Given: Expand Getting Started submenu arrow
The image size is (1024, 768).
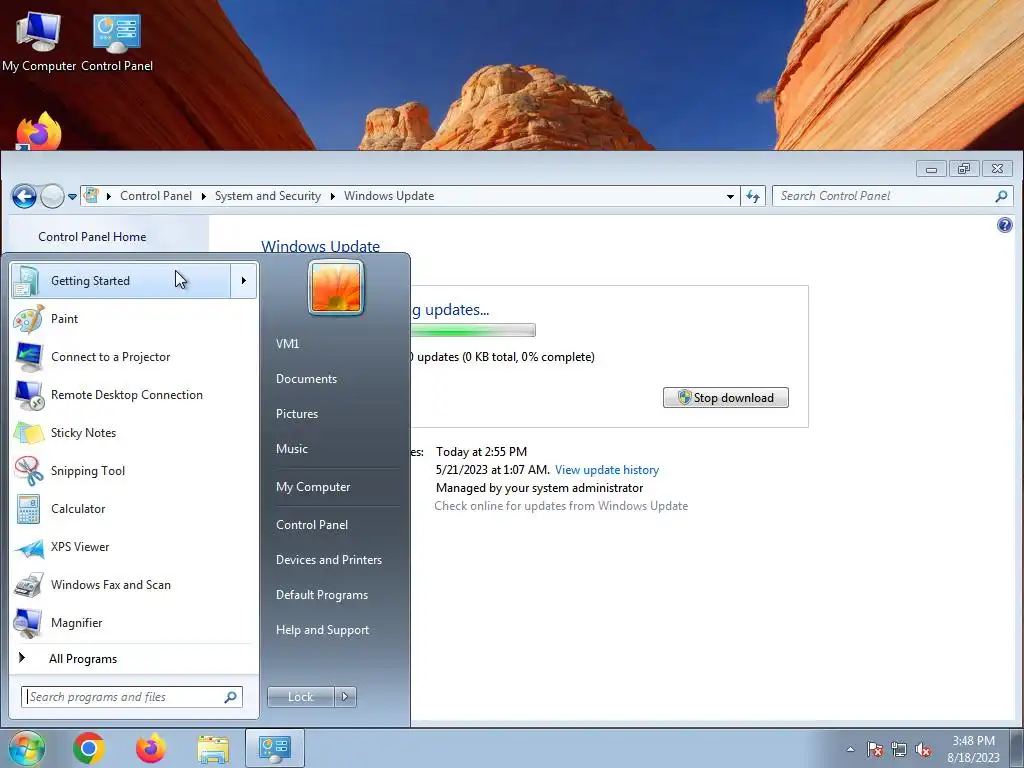Looking at the screenshot, I should tap(244, 281).
